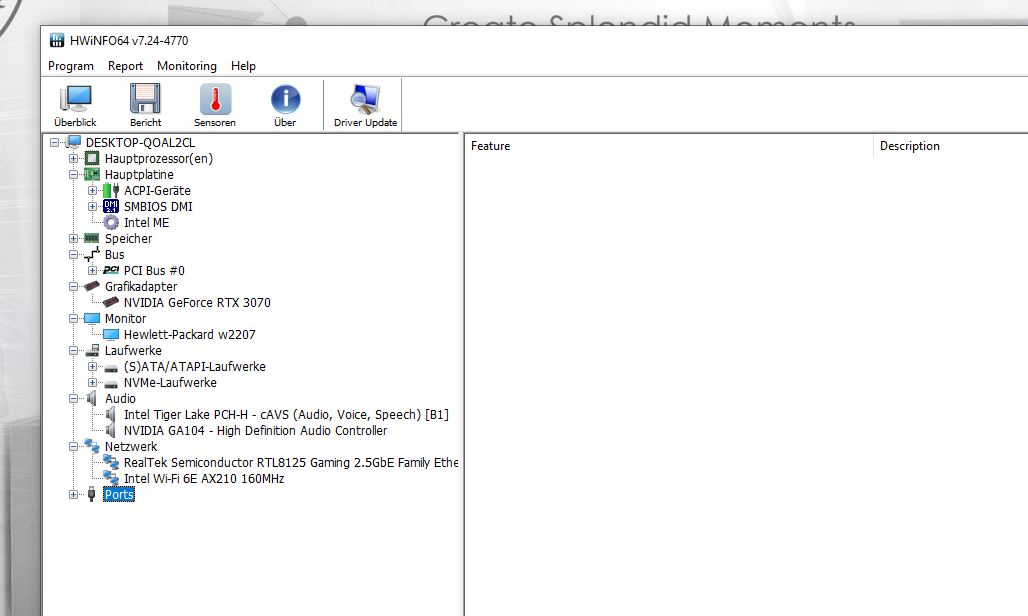Expand the SMBIOS DMI node
1028x616 pixels.
tap(92, 206)
